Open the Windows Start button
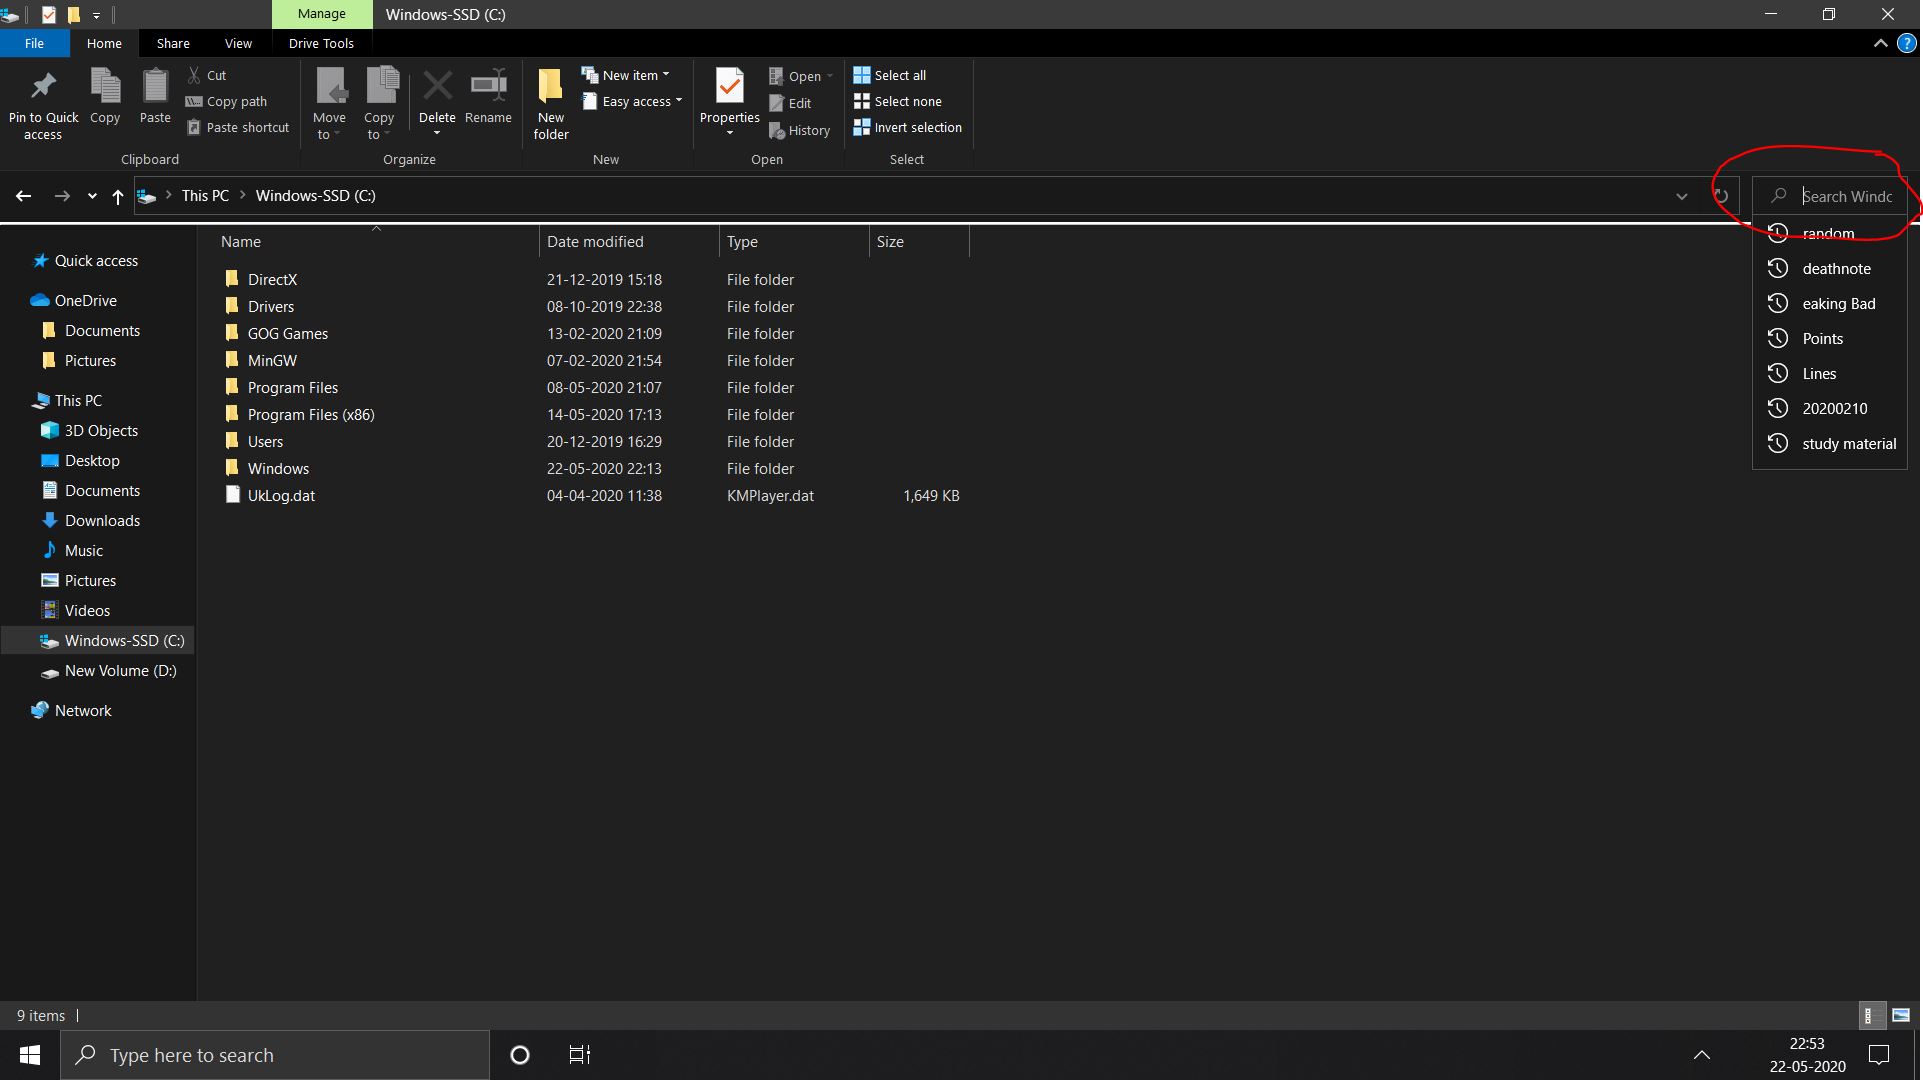 (30, 1055)
